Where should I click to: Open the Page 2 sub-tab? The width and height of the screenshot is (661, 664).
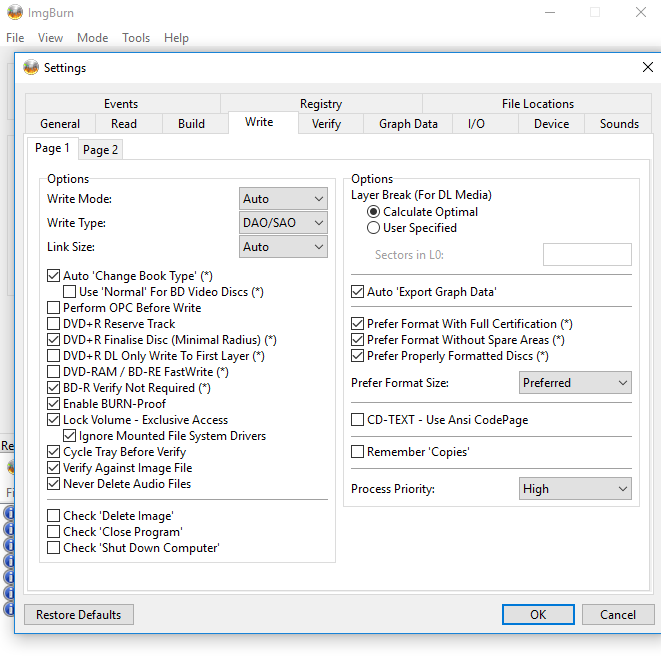click(x=100, y=150)
